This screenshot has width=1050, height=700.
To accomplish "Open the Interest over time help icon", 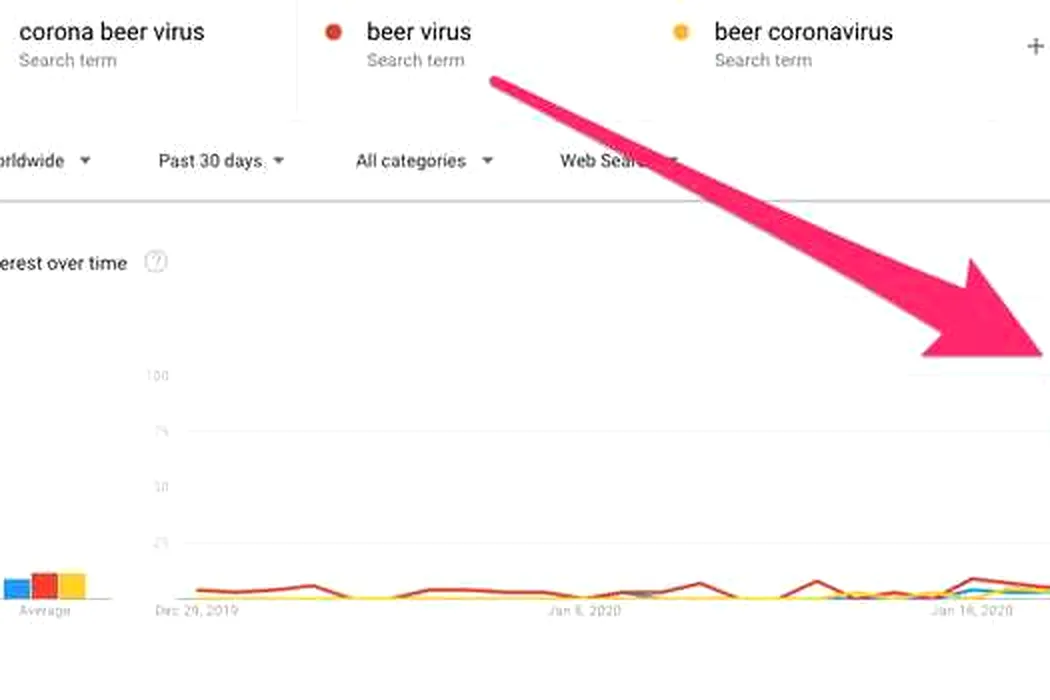I will (156, 262).
